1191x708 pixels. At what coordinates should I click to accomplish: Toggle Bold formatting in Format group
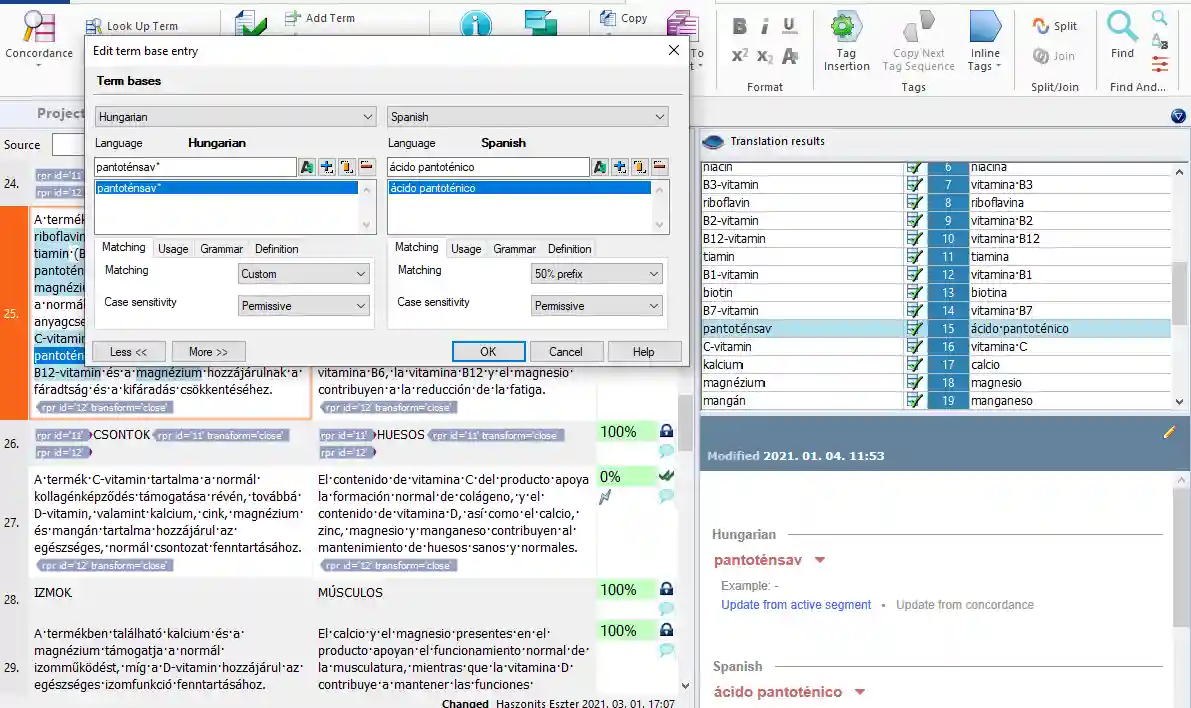740,27
